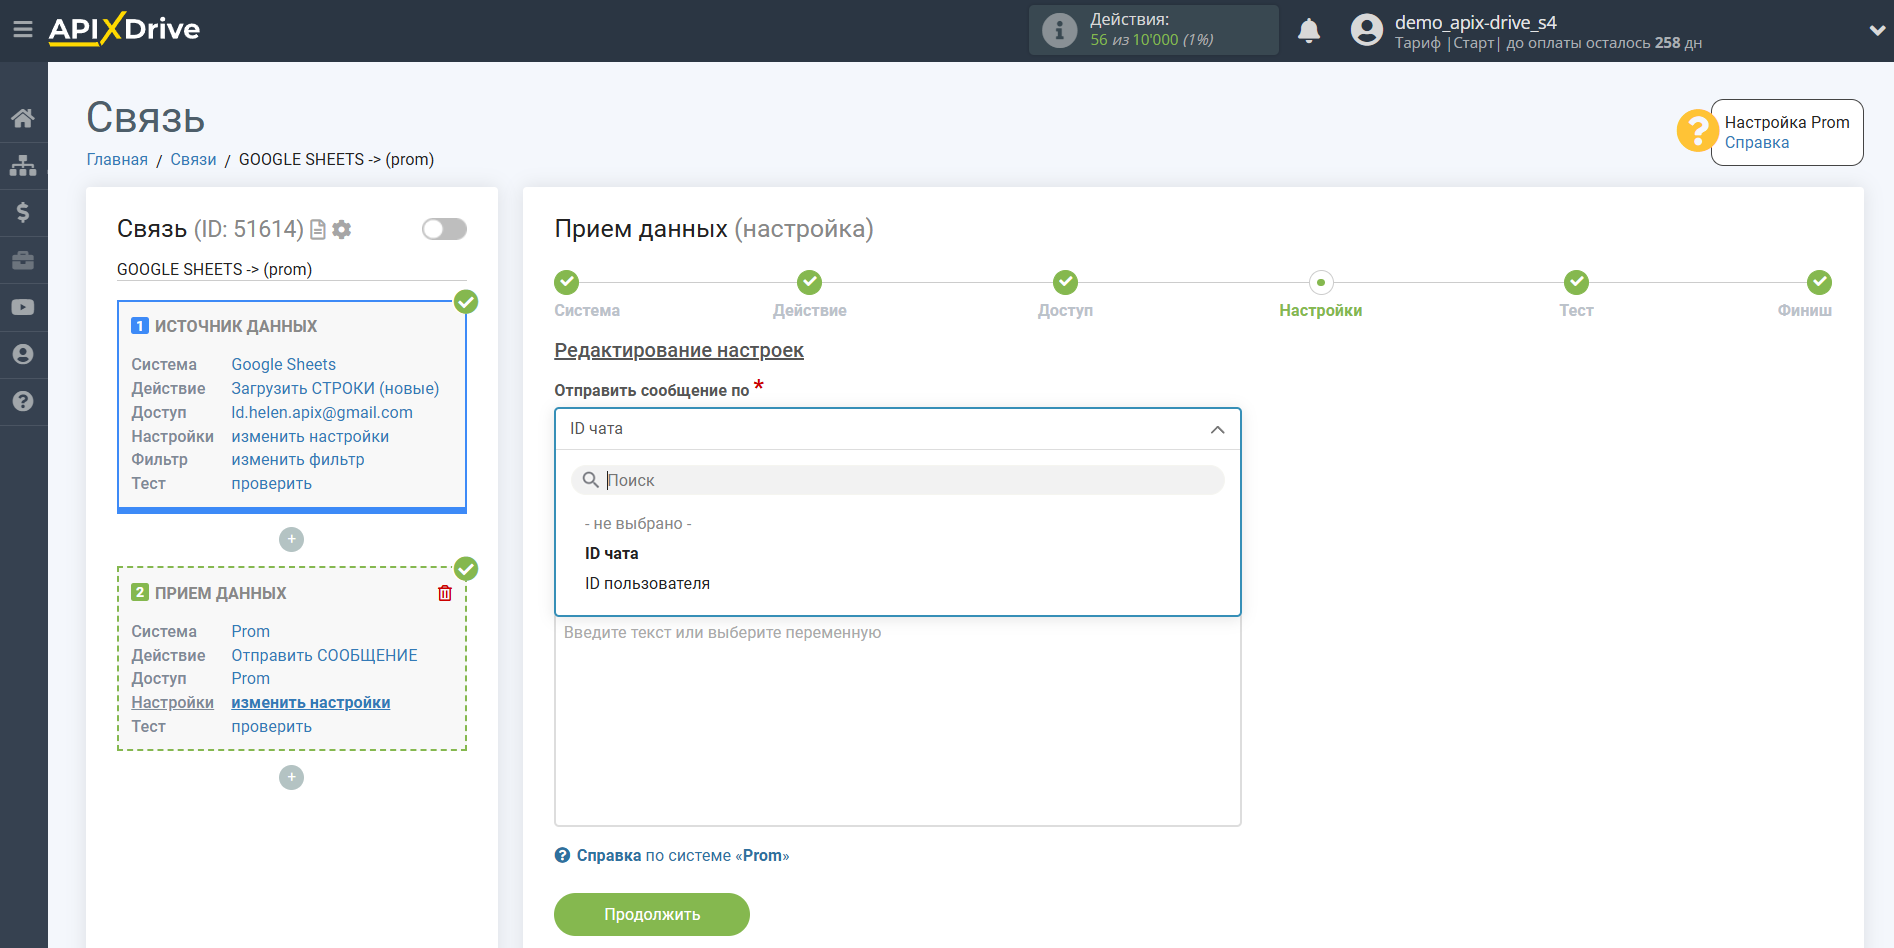Click the copy connection document icon
Screen dimensions: 1894x948
[x=318, y=230]
